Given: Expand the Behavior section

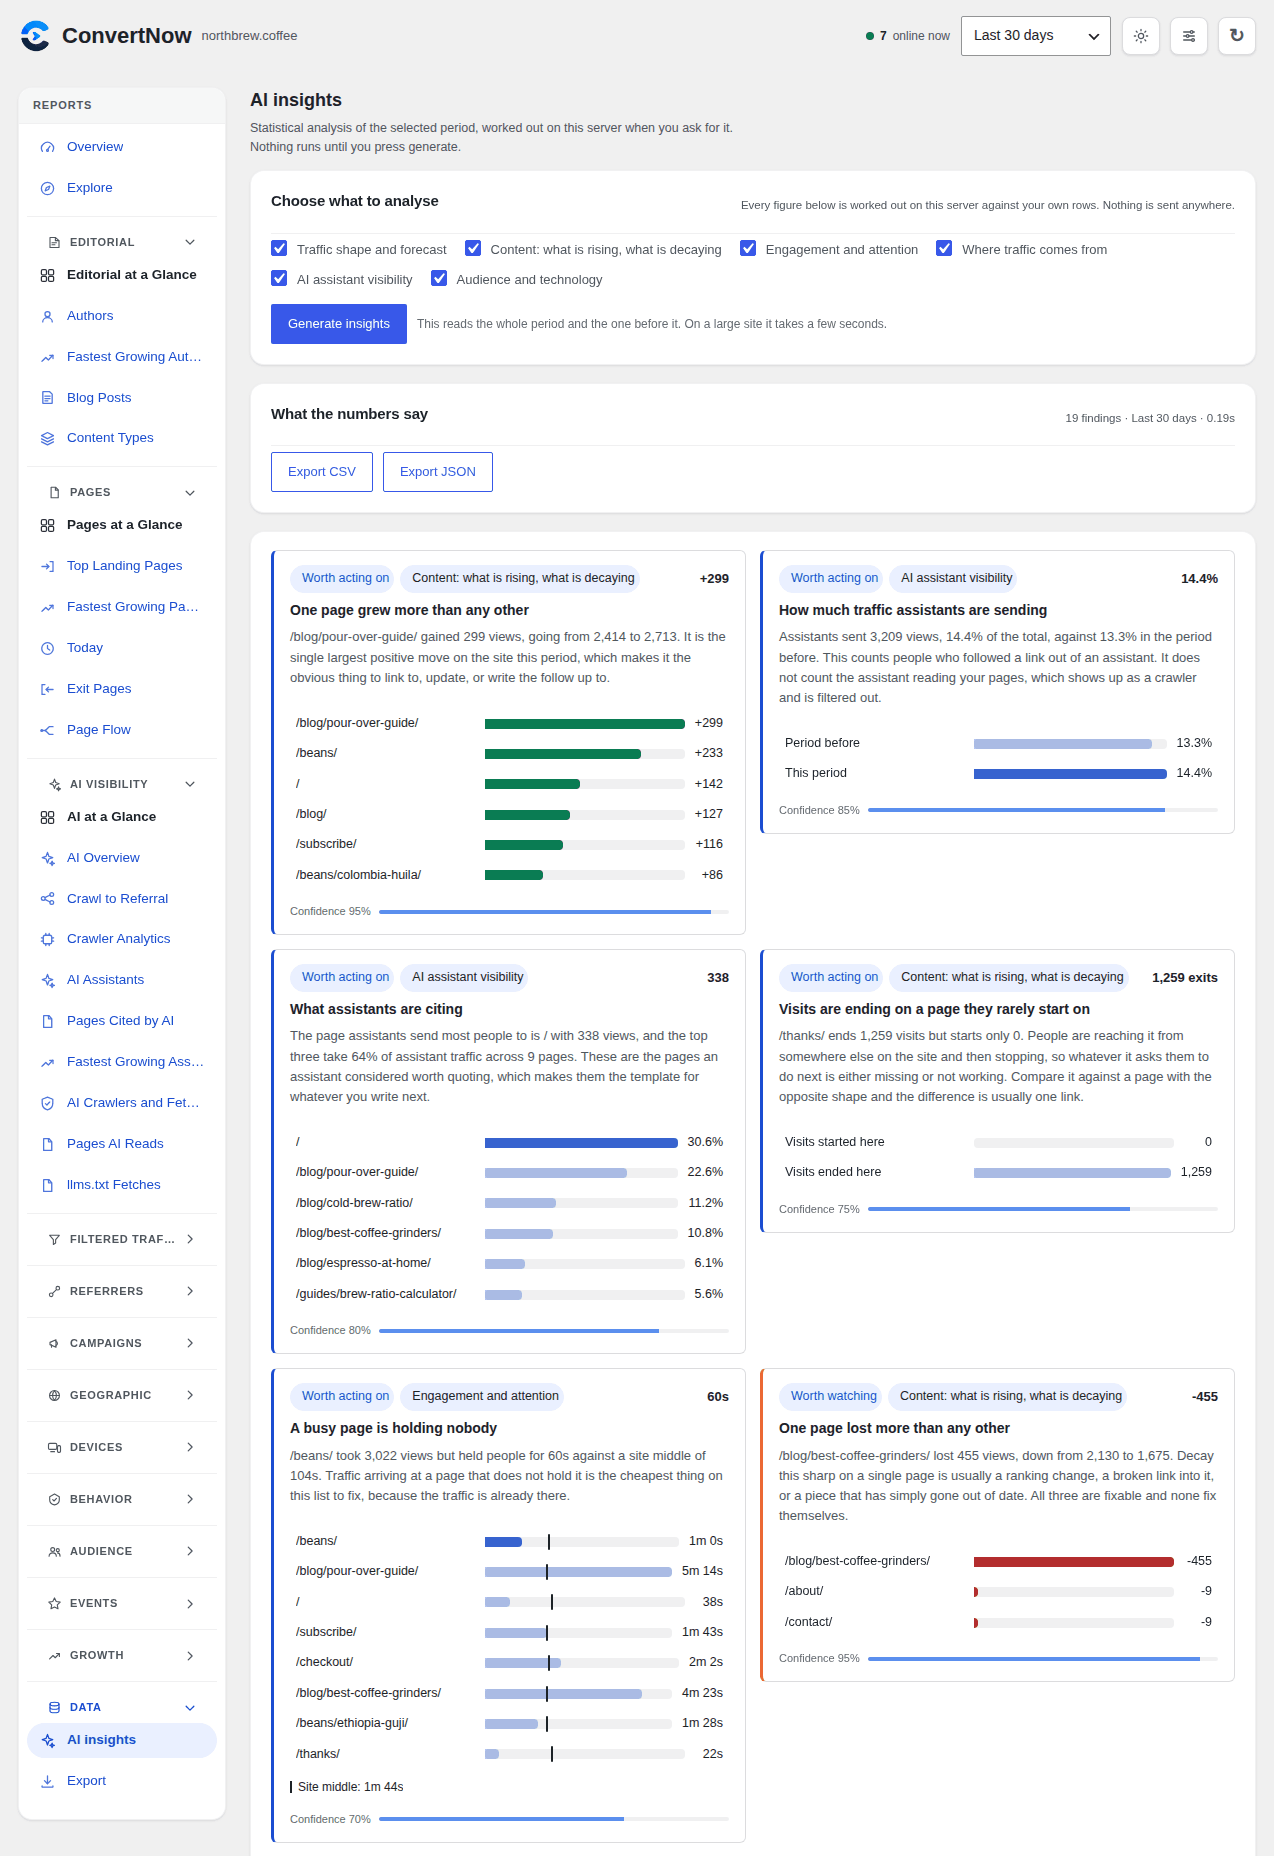Looking at the screenshot, I should pyautogui.click(x=122, y=1499).
